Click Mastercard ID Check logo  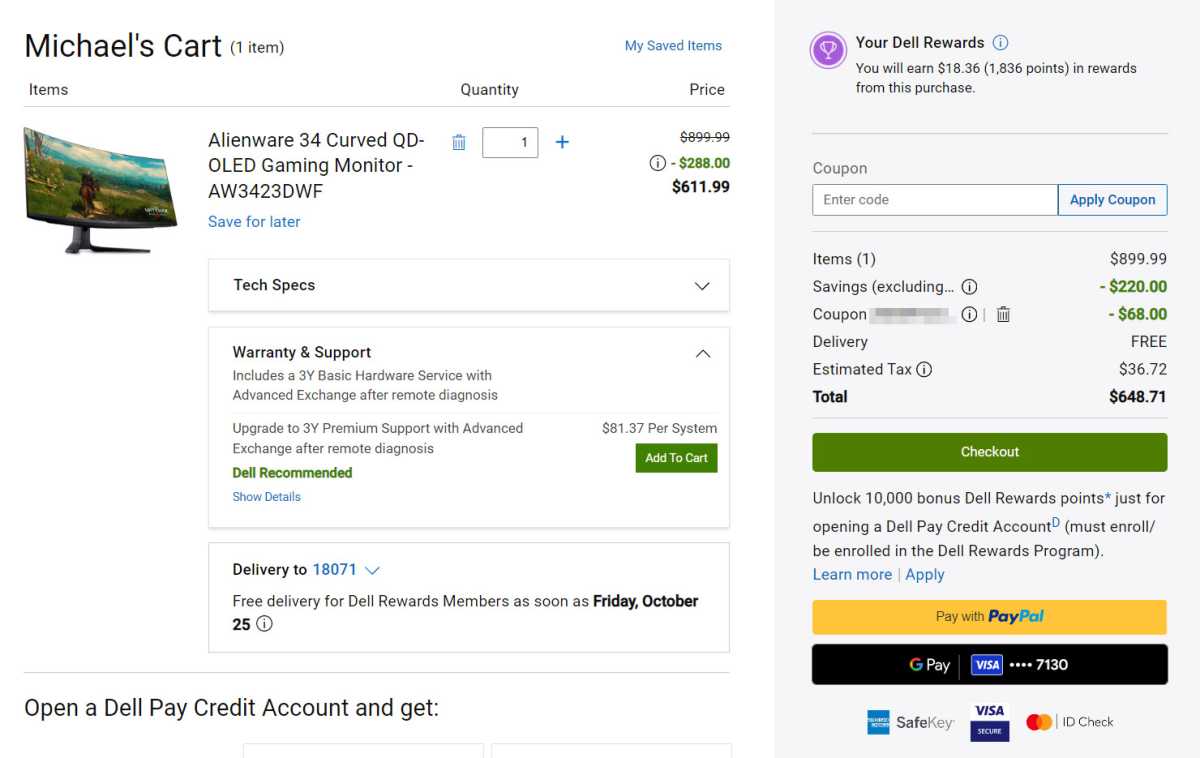1069,722
